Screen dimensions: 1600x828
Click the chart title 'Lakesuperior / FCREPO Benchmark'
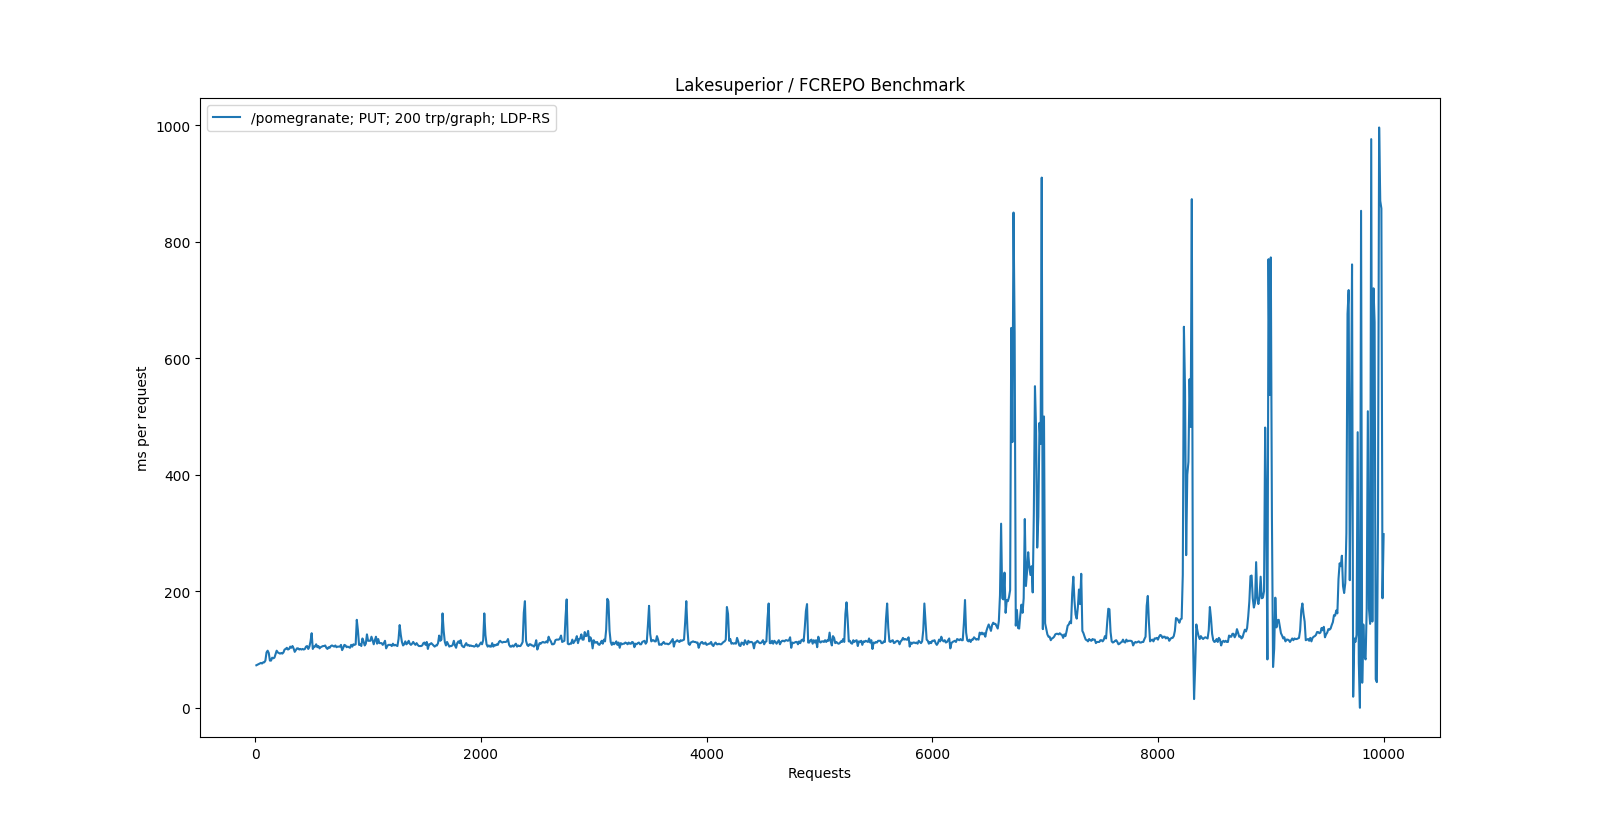click(x=819, y=85)
